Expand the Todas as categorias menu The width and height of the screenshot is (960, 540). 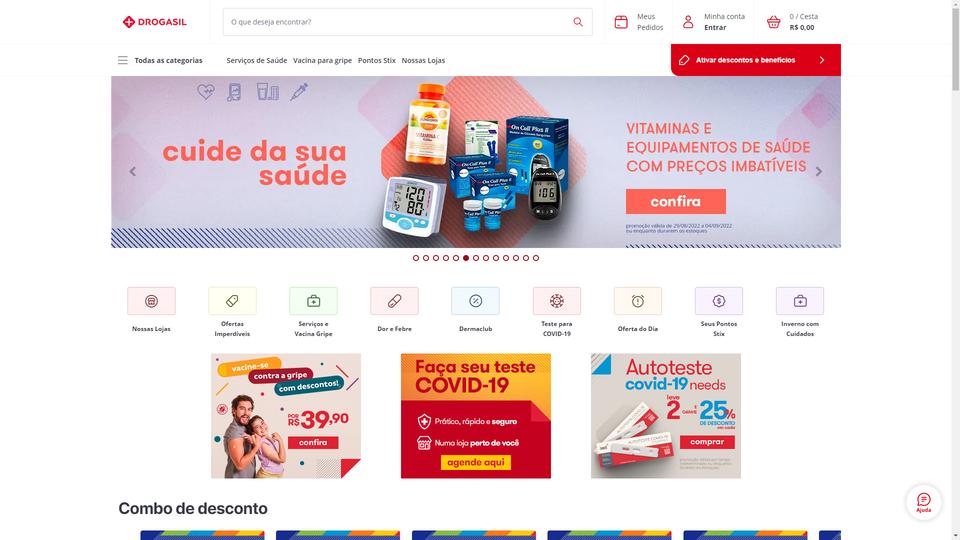pyautogui.click(x=160, y=60)
